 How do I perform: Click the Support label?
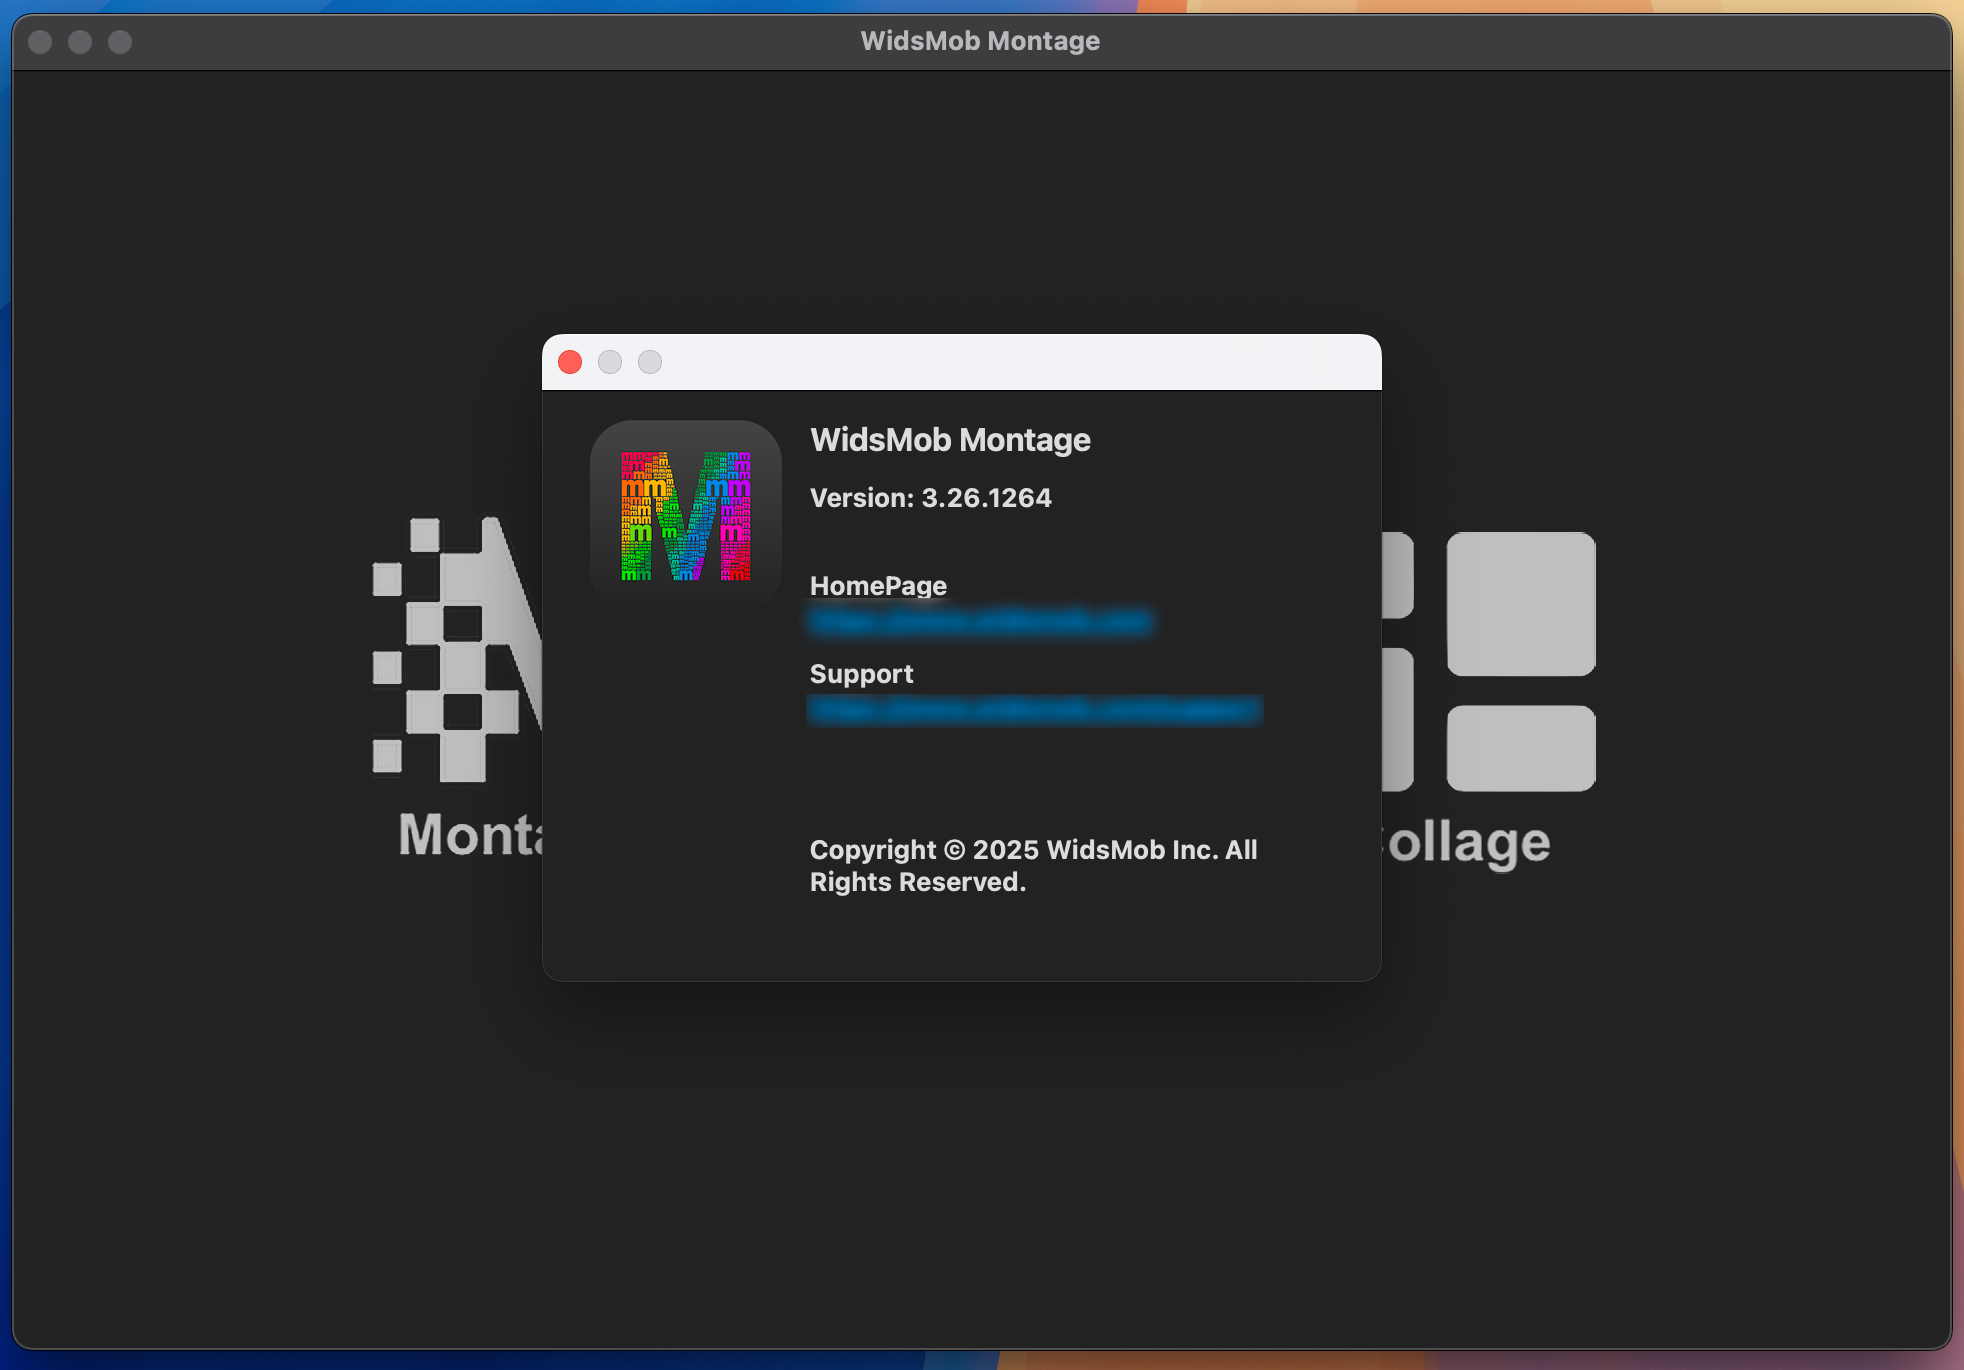pos(862,674)
